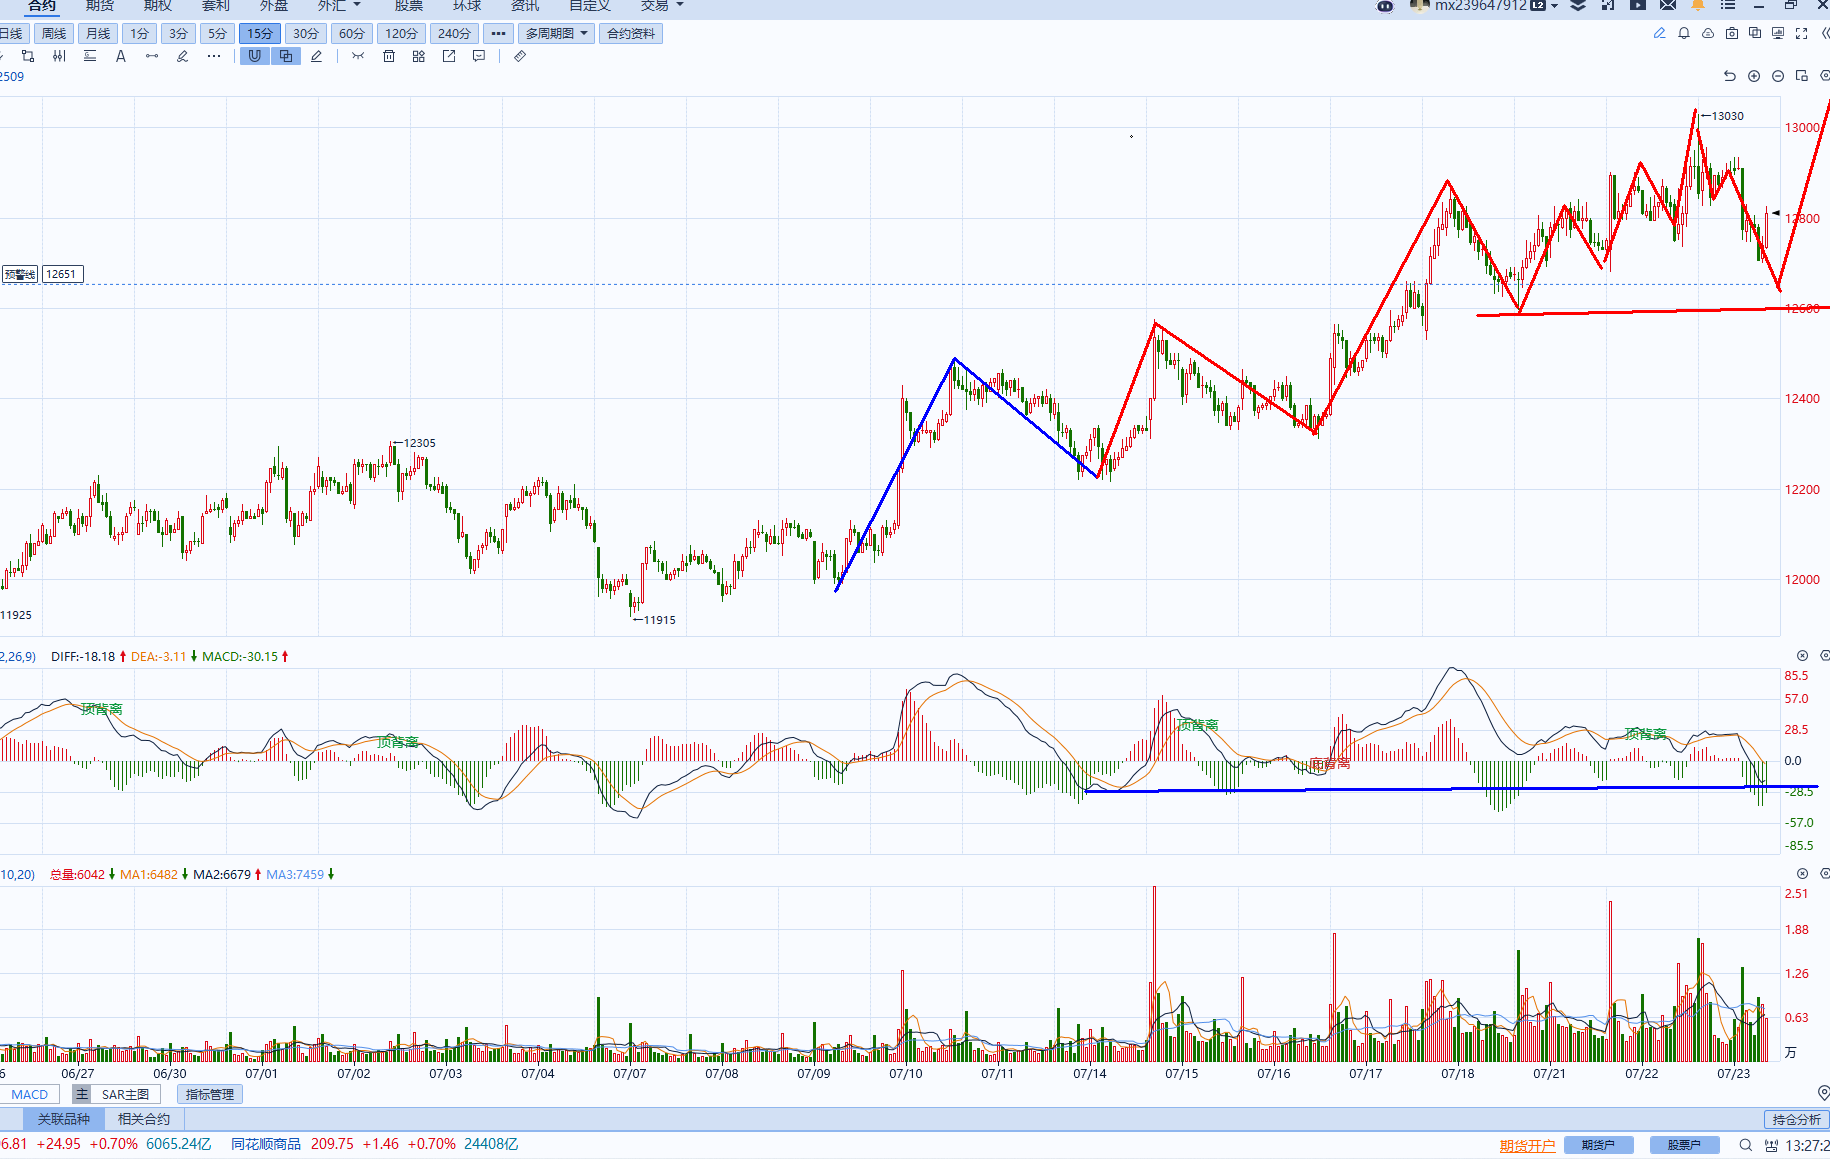The height and width of the screenshot is (1159, 1830).
Task: Open the 交易 menu dropdown
Action: 662,6
